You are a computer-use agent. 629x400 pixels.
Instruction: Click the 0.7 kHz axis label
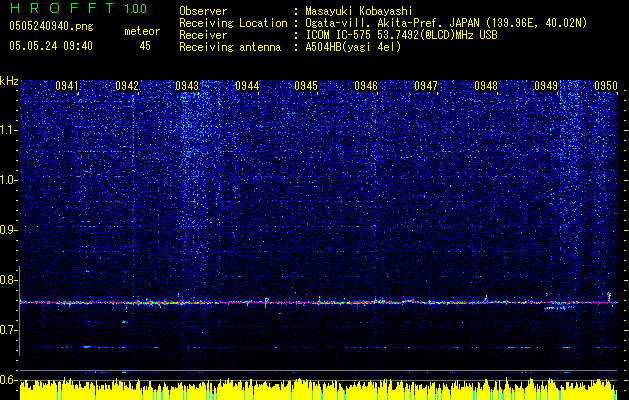pos(9,330)
